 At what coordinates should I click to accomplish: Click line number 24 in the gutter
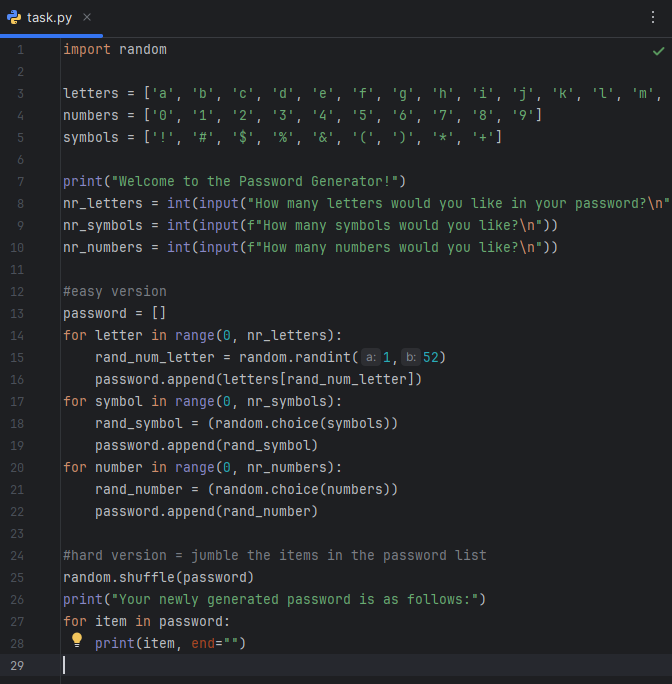pyautogui.click(x=17, y=556)
